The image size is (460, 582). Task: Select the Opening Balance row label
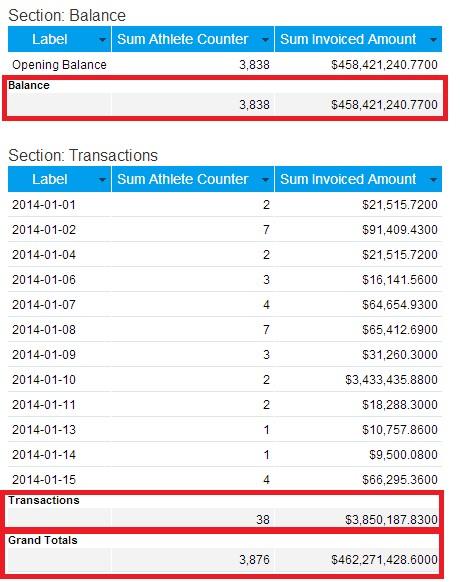(59, 65)
